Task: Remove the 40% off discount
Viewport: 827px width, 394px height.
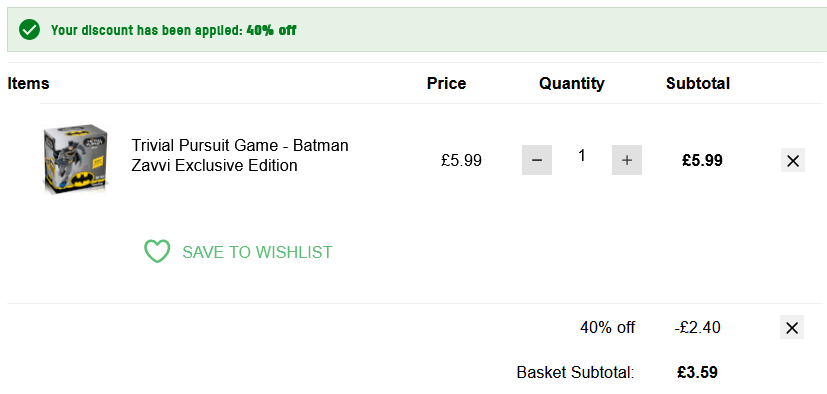Action: pos(792,327)
